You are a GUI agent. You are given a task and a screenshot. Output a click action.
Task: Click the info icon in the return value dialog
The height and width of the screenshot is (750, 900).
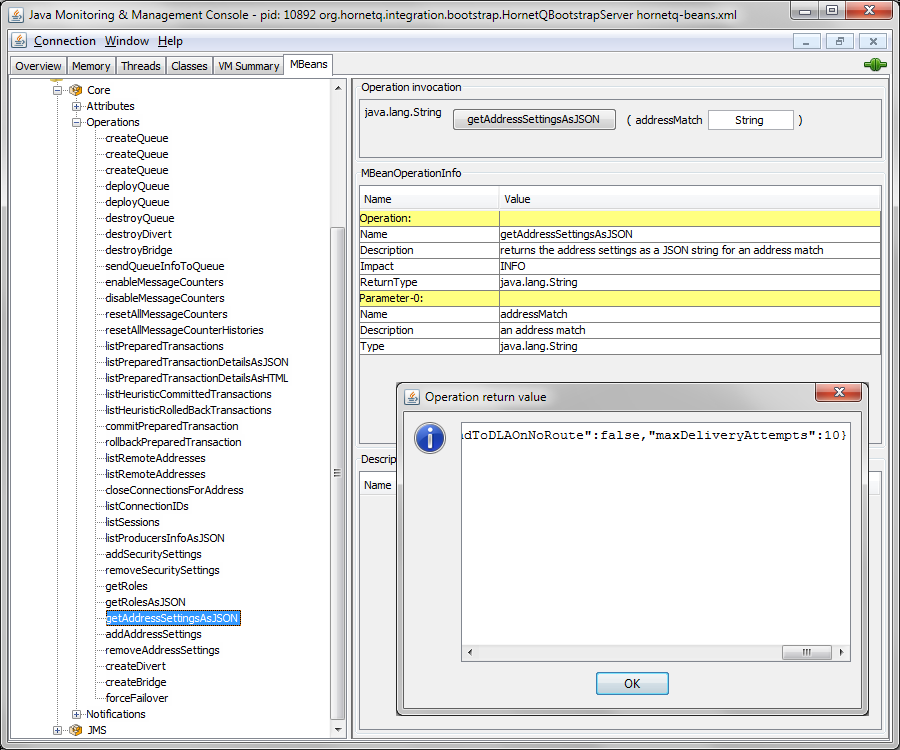[430, 438]
